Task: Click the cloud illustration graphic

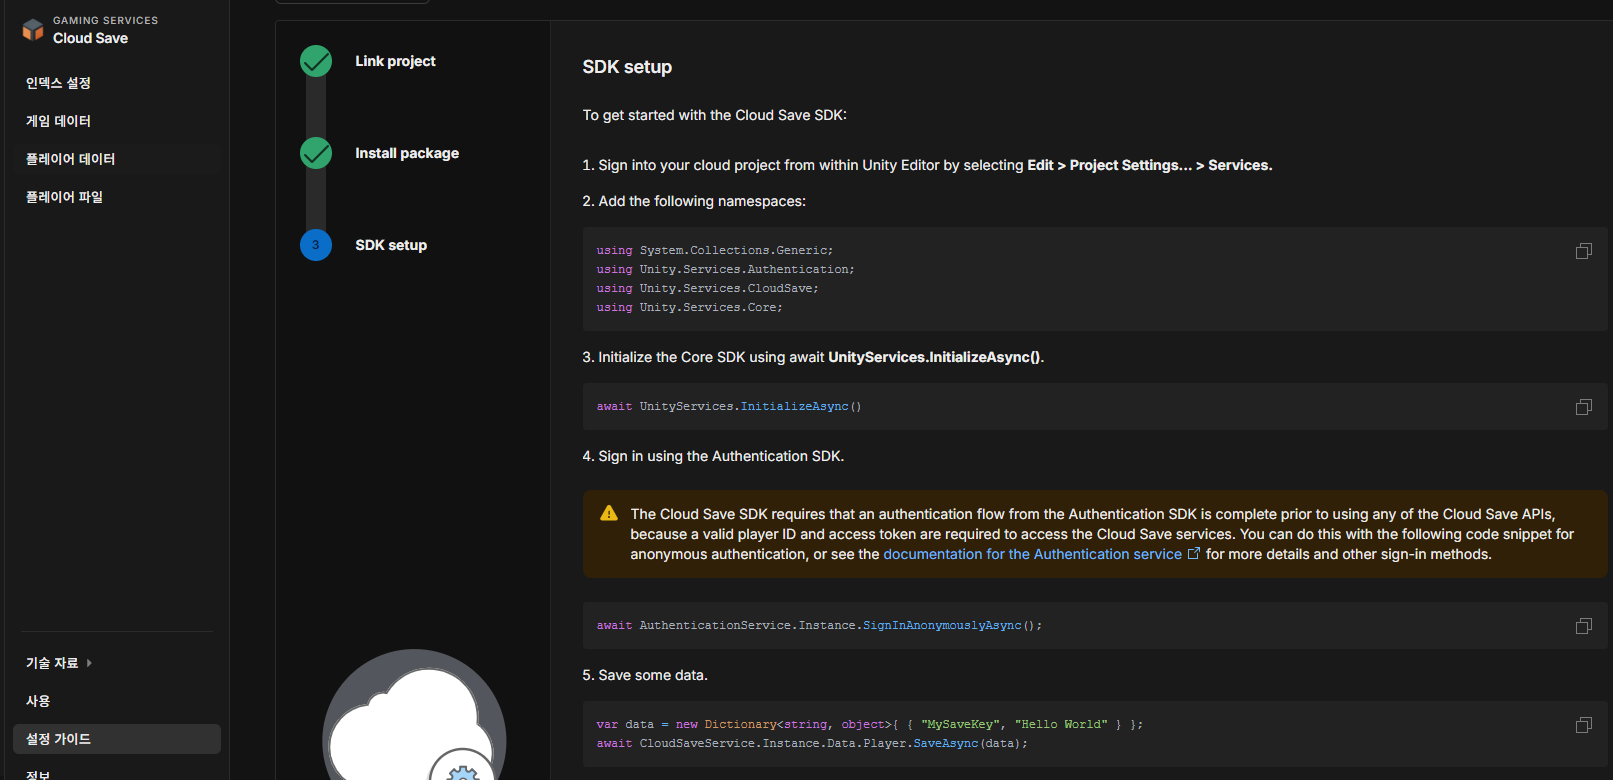Action: (414, 715)
